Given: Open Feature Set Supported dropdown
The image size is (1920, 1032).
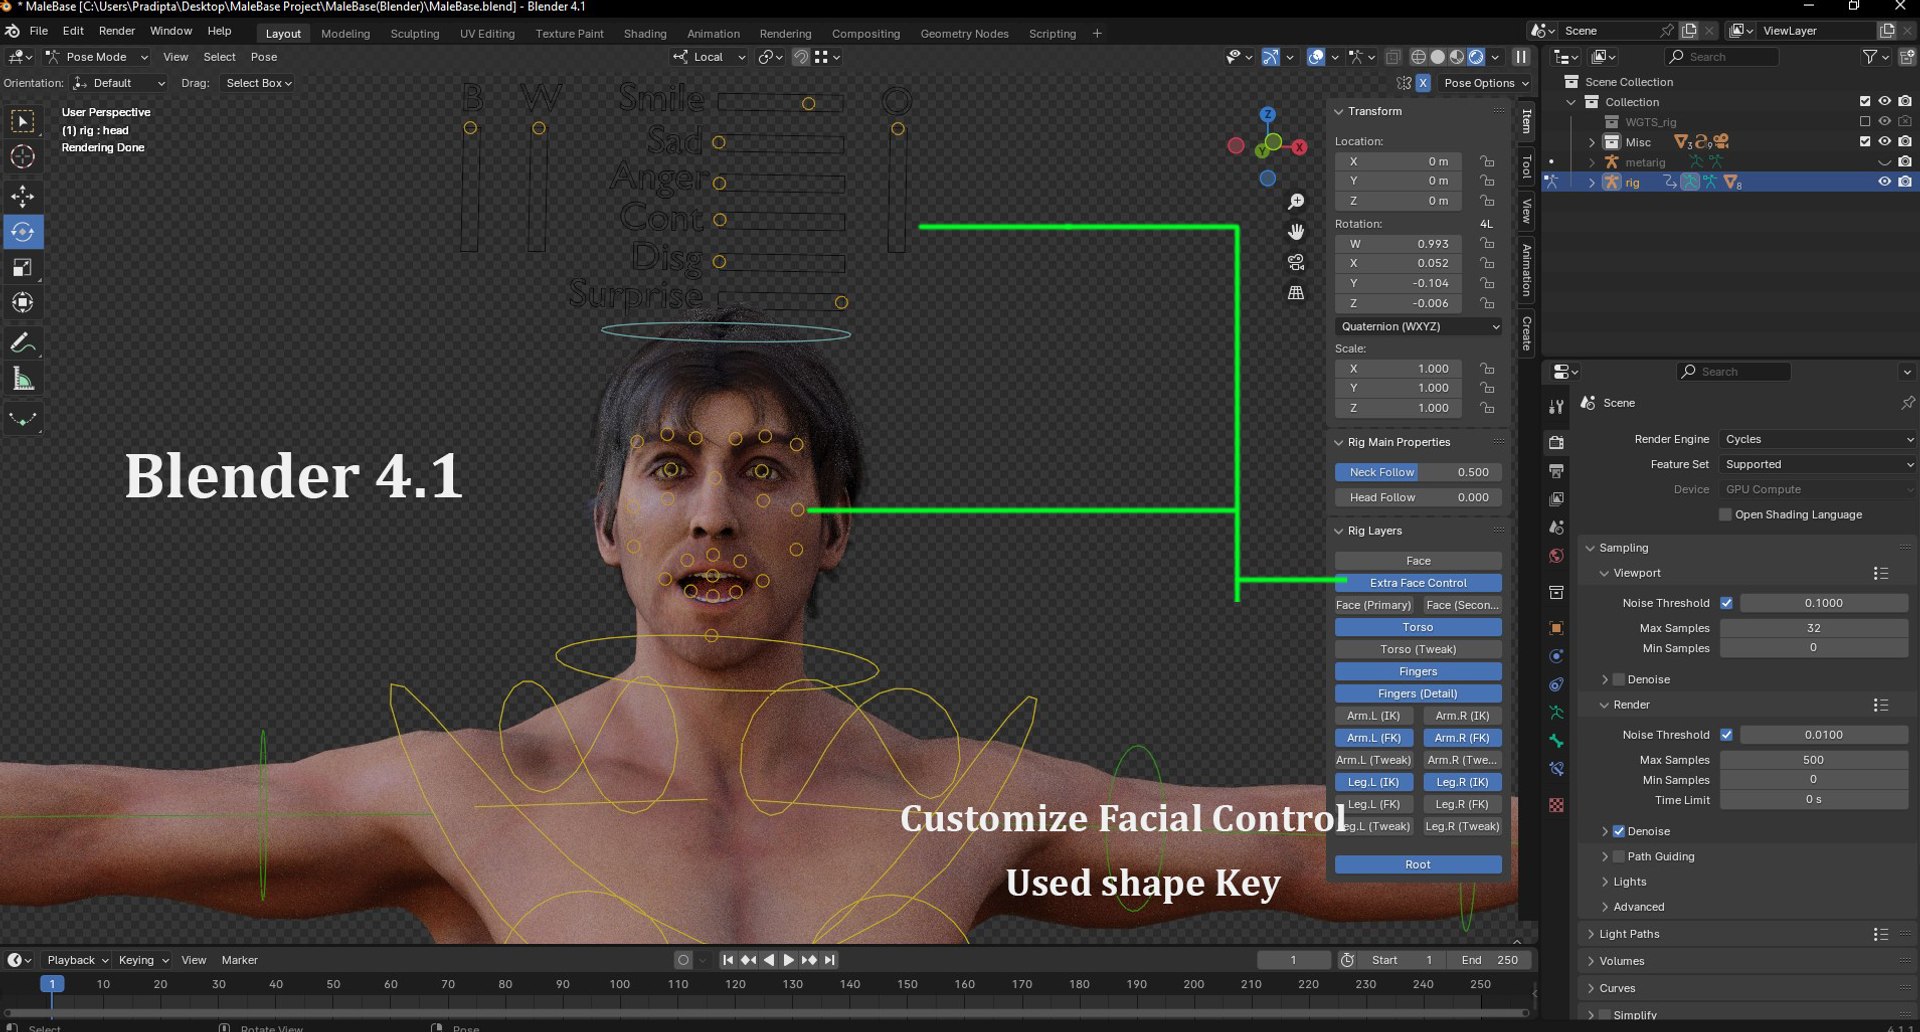Looking at the screenshot, I should [x=1817, y=465].
